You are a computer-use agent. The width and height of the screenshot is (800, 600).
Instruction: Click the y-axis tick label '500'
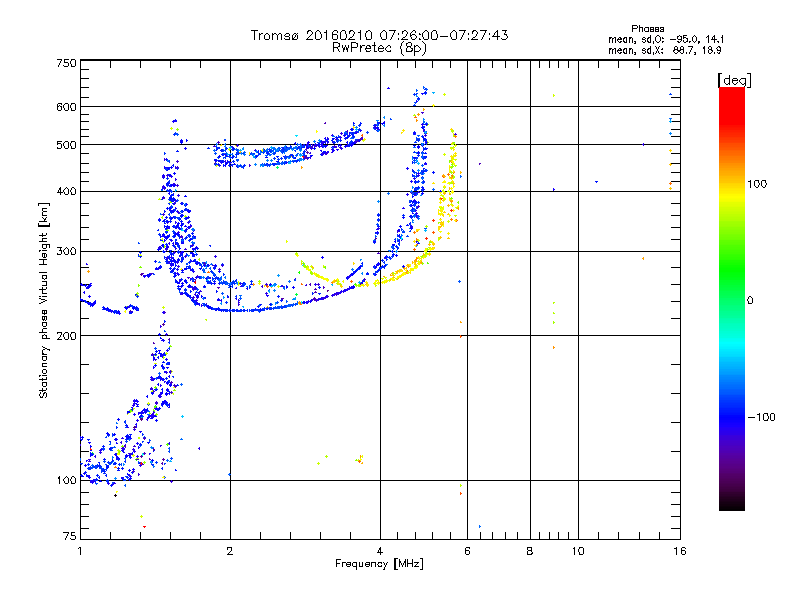point(66,145)
